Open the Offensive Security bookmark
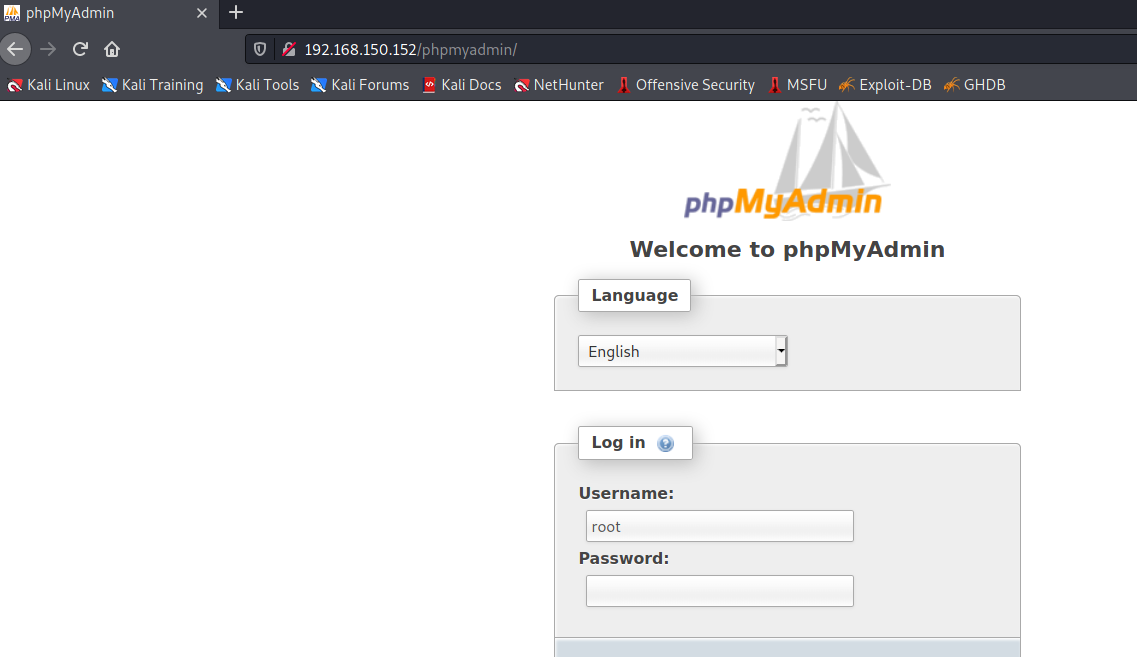1137x657 pixels. pos(686,85)
